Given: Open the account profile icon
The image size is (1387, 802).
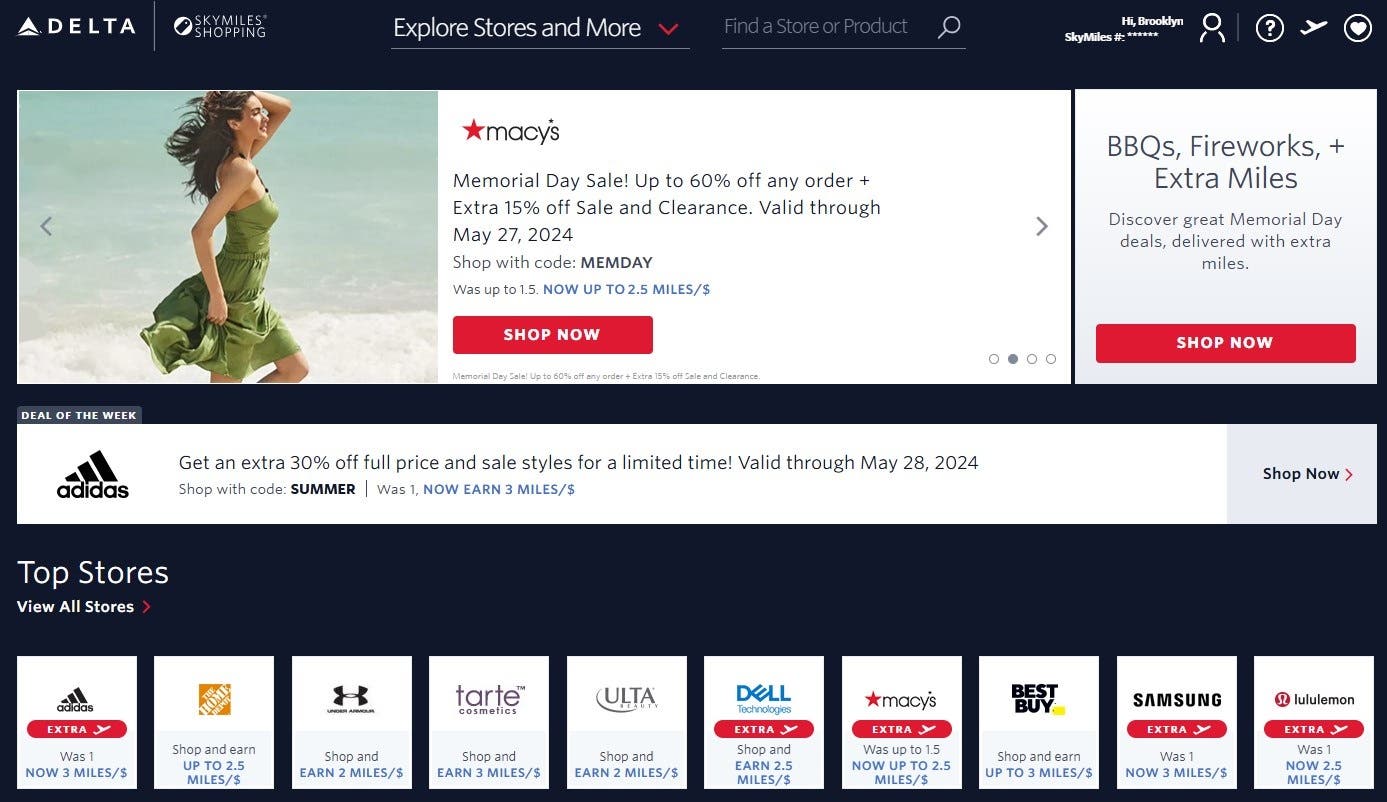Looking at the screenshot, I should click(x=1211, y=27).
